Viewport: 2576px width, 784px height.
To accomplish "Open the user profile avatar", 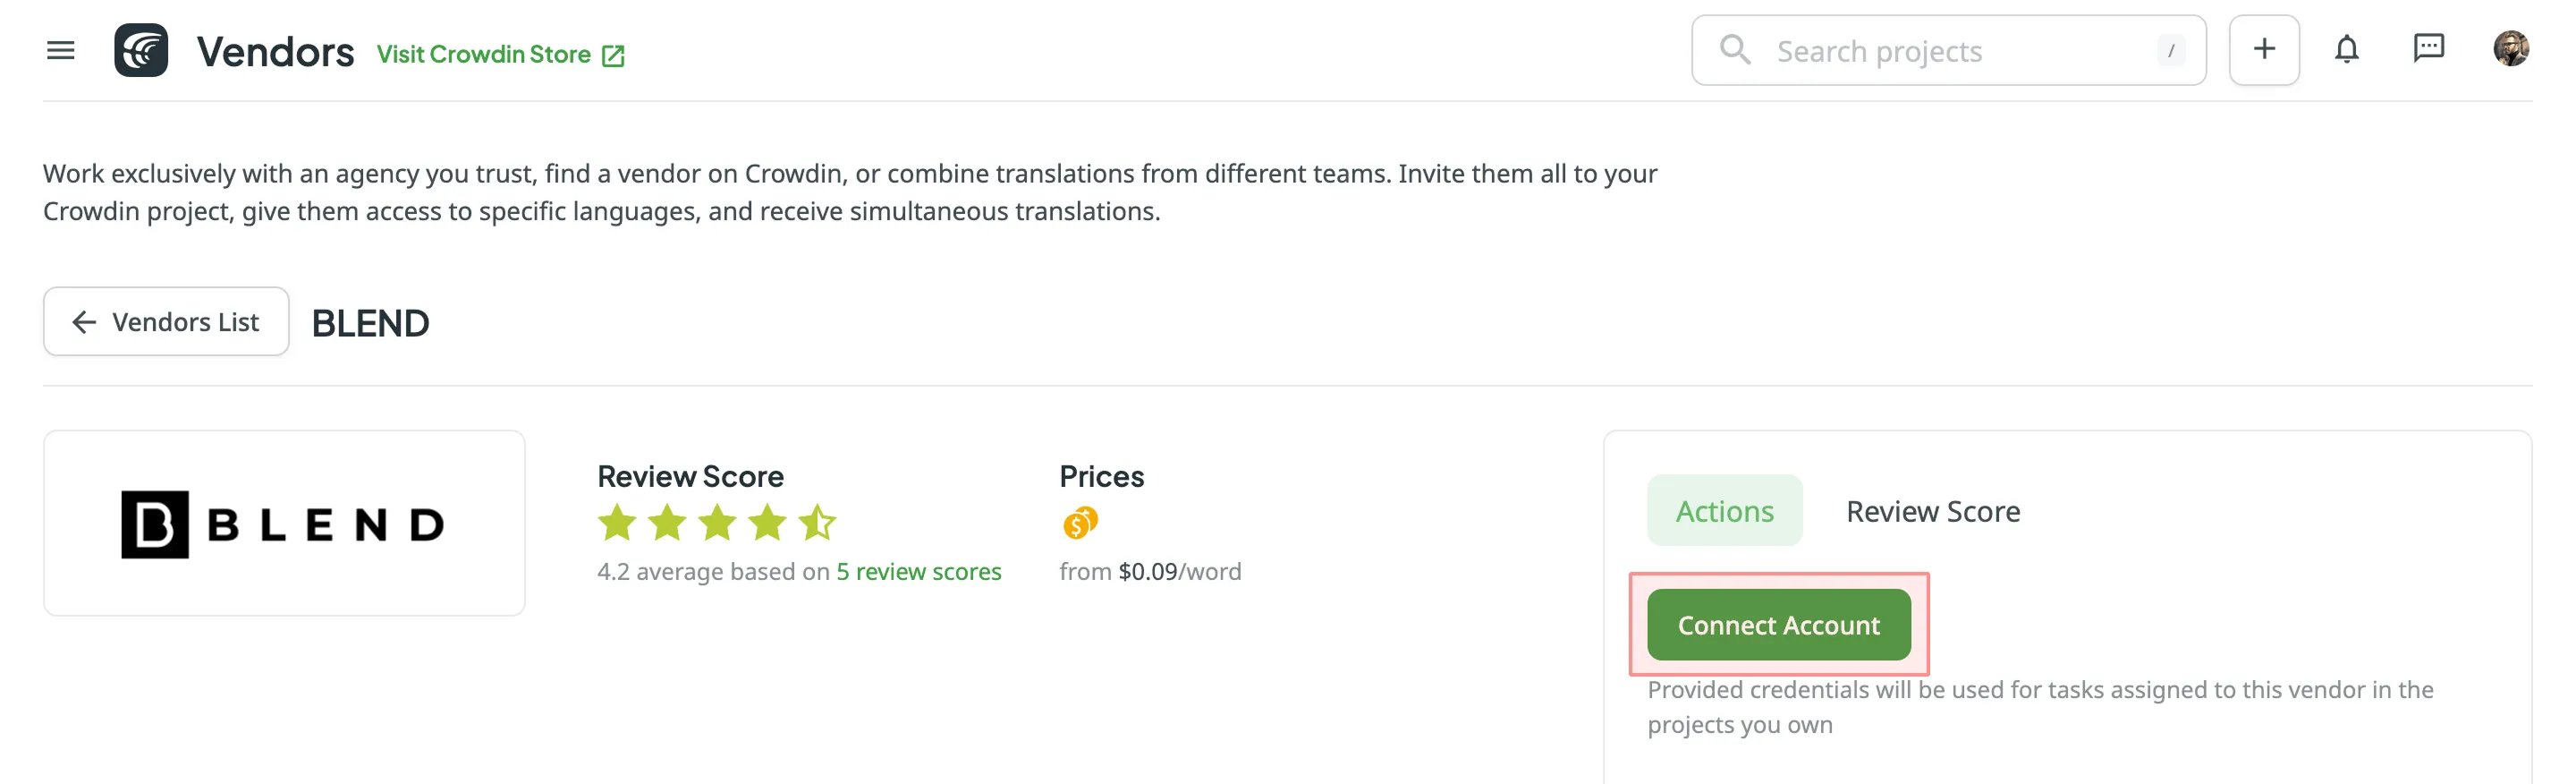I will coord(2510,48).
